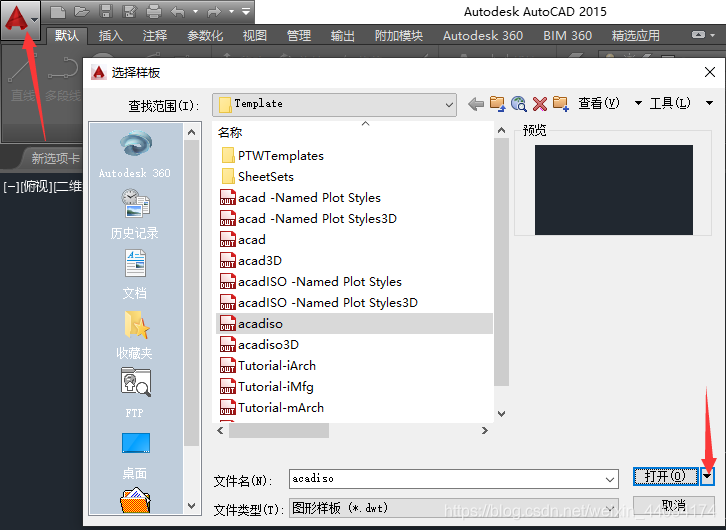Screen dimensions: 726x530
Task: Open the PTWTemplates folder
Action: tap(272, 156)
